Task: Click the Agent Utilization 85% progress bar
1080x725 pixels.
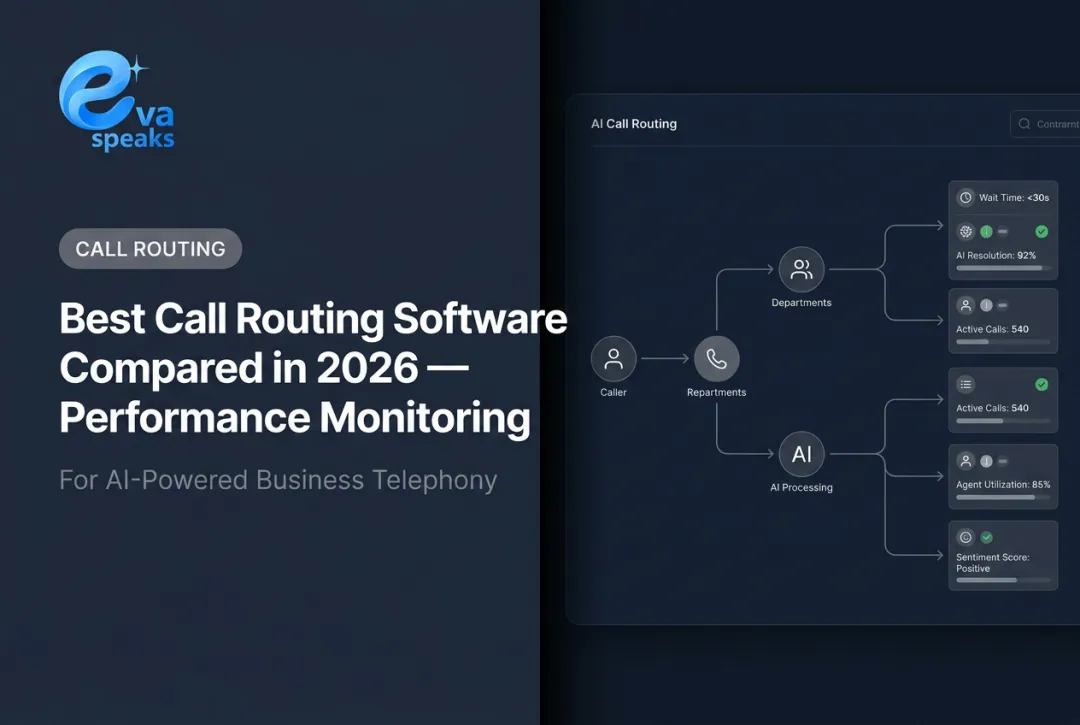Action: [x=1003, y=497]
